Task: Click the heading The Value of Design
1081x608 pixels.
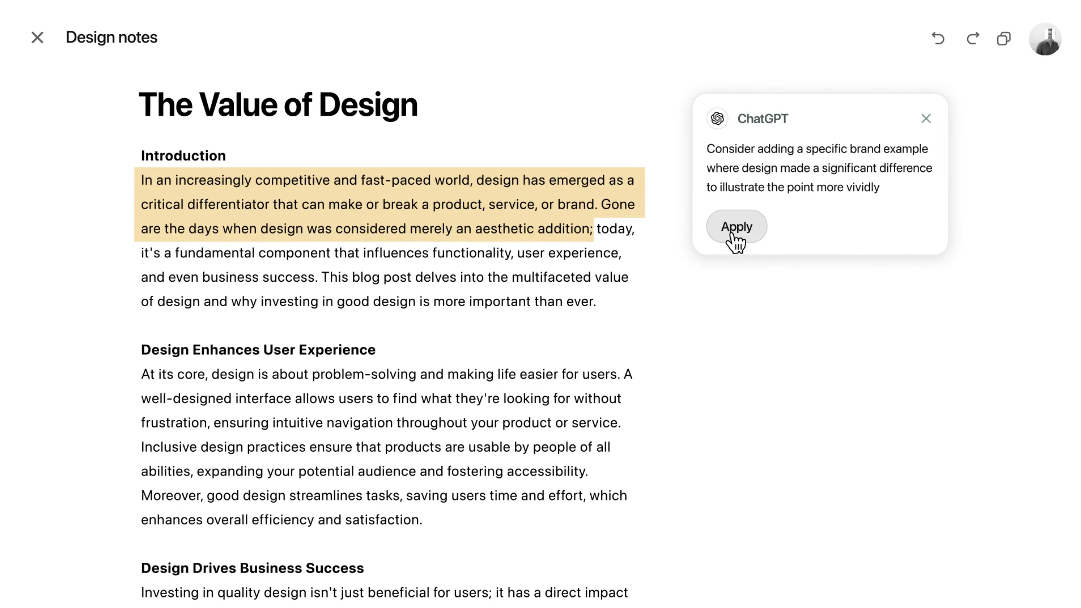Action: point(279,105)
